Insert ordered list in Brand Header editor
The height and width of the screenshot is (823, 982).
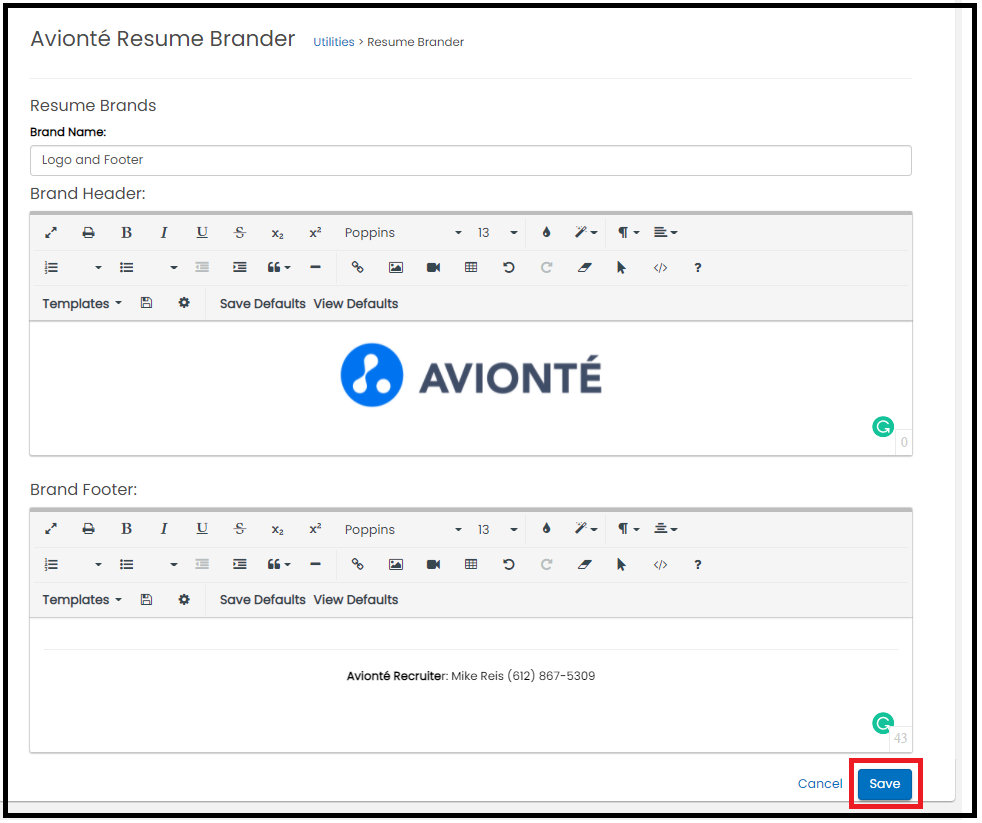[51, 268]
